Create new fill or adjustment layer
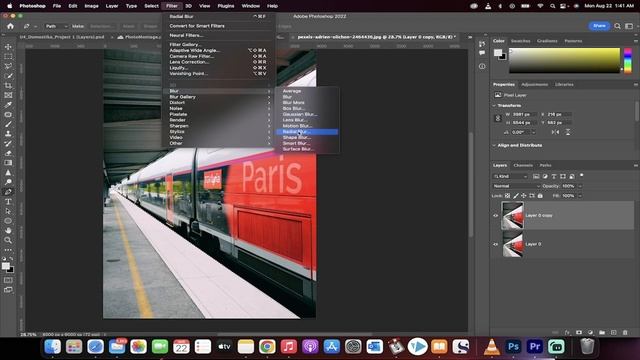Screen dimensions: 640x360 (590, 332)
